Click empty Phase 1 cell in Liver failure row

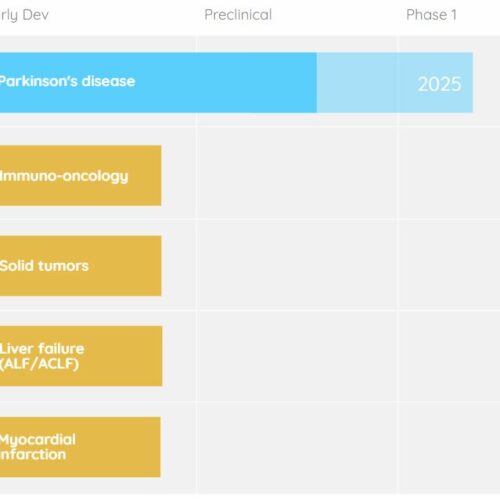[x=449, y=356]
